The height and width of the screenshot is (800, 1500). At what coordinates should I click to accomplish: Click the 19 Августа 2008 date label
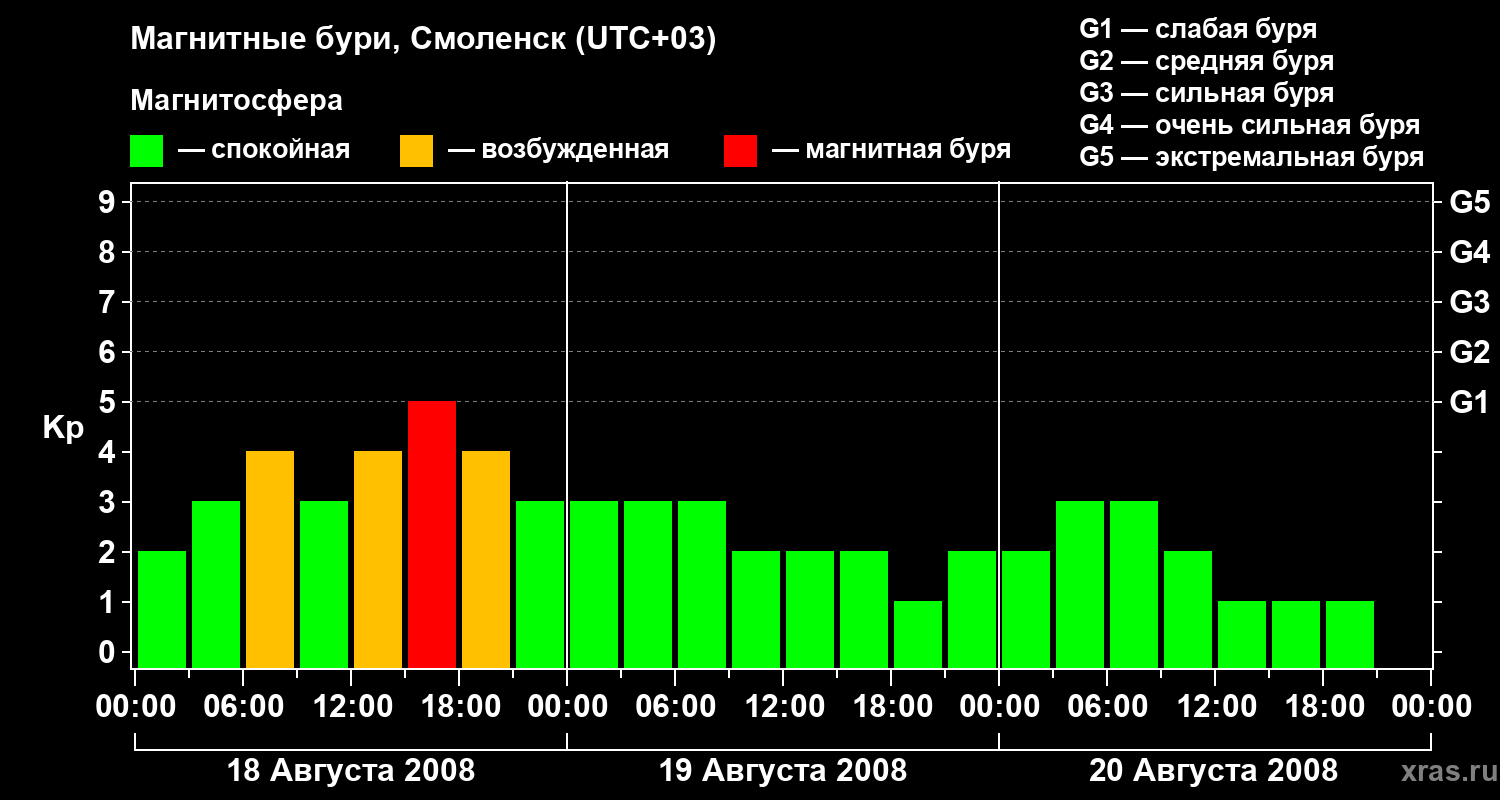(783, 770)
